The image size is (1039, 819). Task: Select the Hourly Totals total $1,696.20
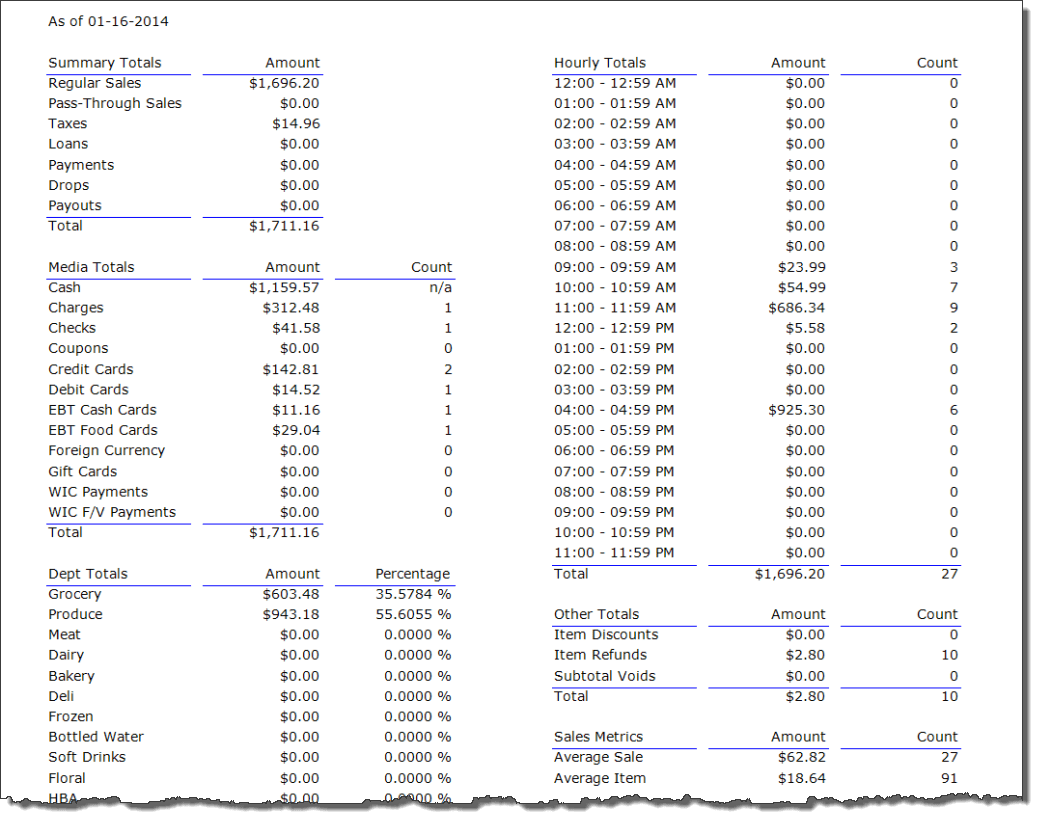(x=790, y=574)
